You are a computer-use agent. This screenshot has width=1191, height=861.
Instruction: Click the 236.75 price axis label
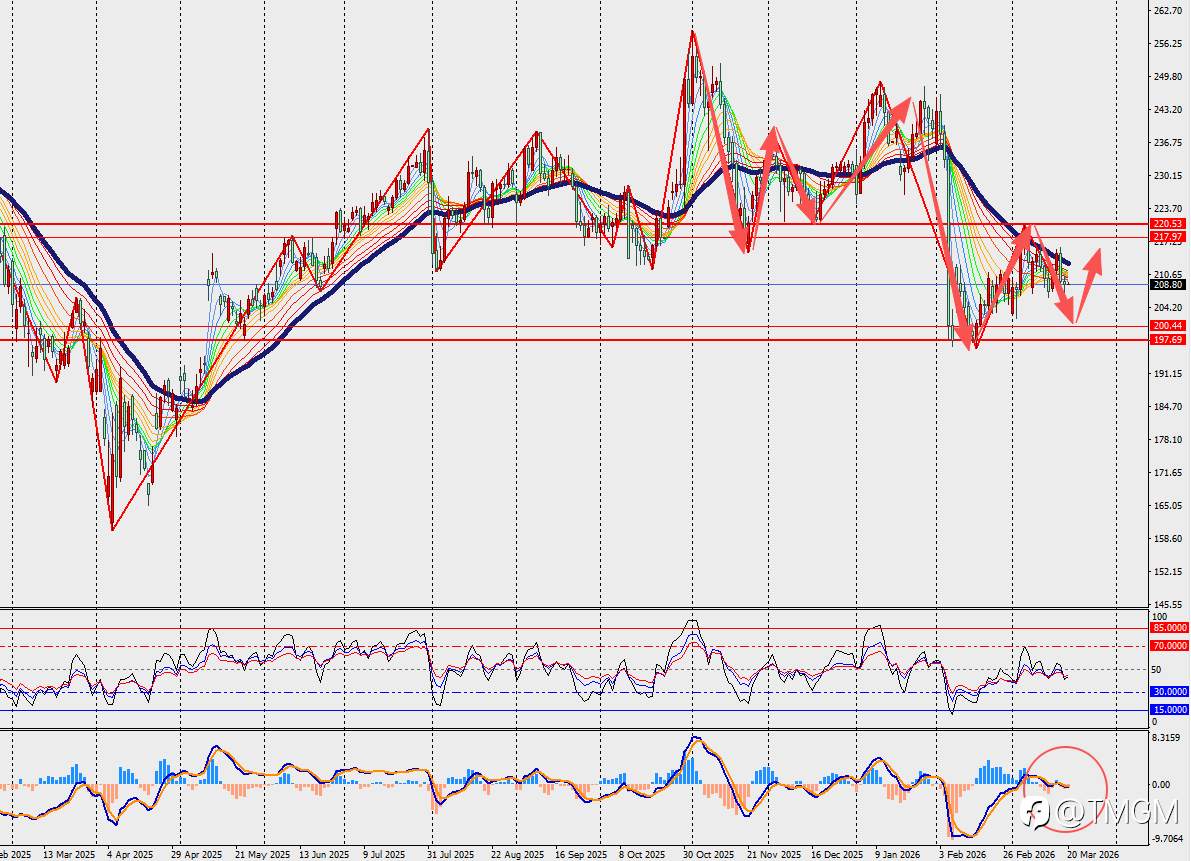1167,143
